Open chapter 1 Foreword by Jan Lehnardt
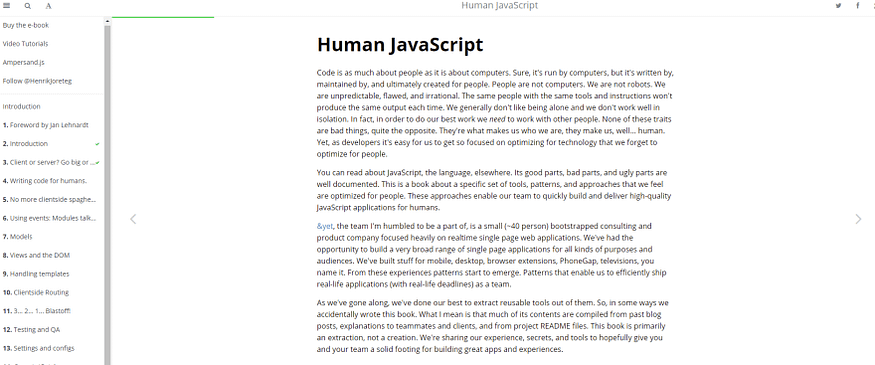 click(46, 125)
